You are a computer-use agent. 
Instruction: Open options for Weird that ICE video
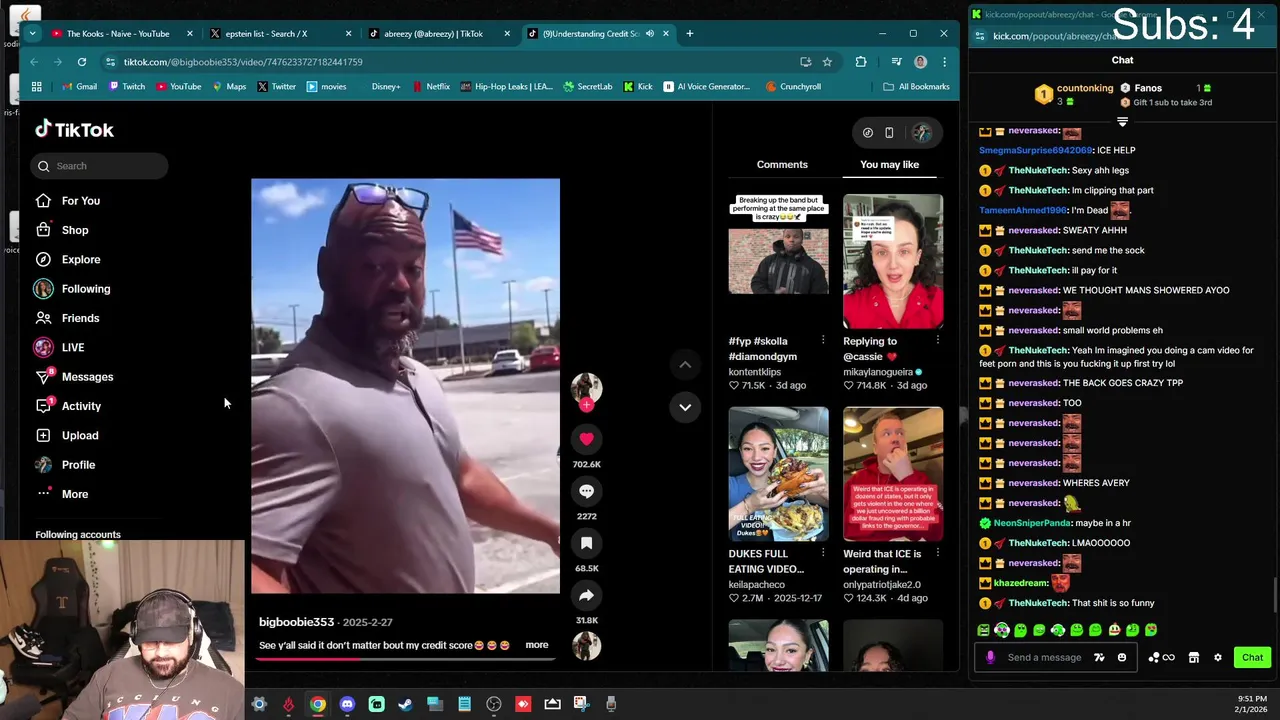pos(937,552)
